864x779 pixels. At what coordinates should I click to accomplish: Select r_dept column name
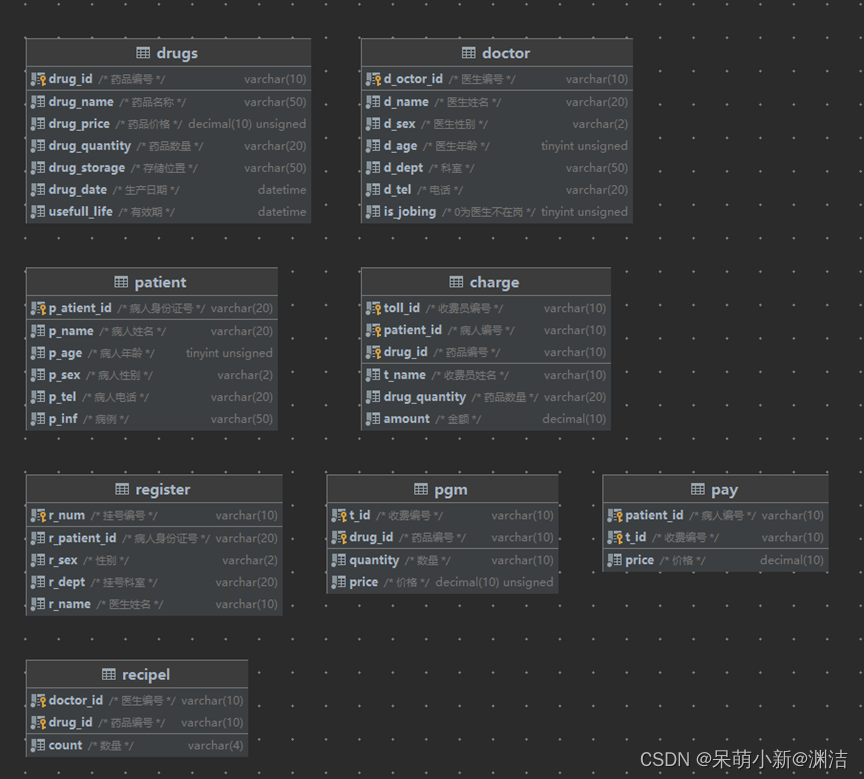coord(67,582)
